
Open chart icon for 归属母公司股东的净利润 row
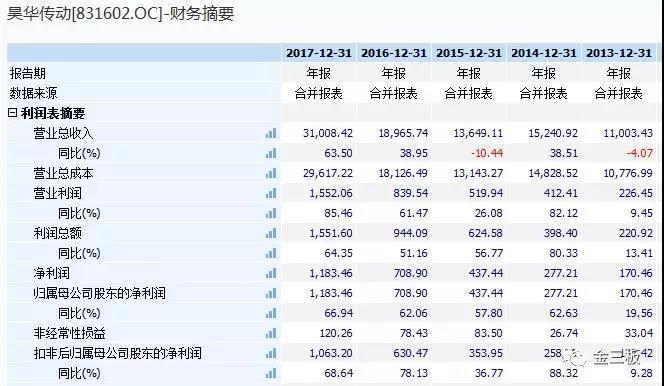[271, 293]
